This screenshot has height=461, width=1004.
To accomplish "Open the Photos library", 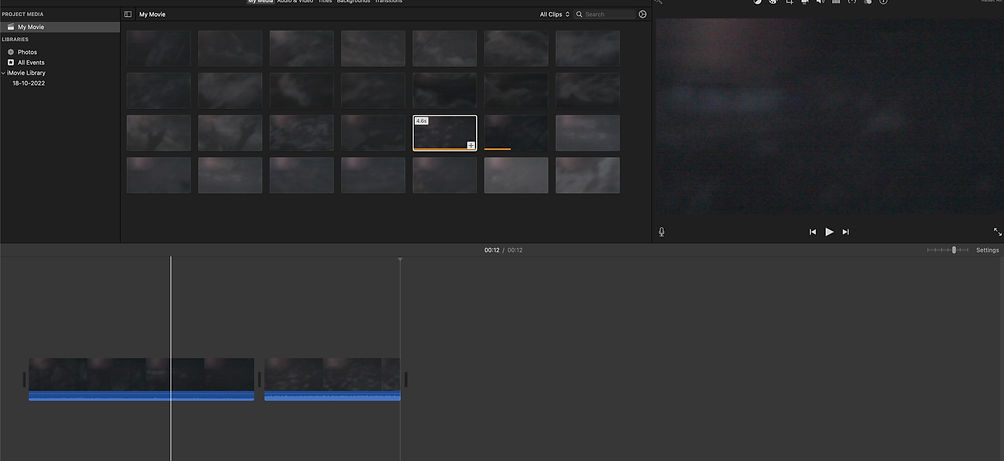I will (27, 52).
